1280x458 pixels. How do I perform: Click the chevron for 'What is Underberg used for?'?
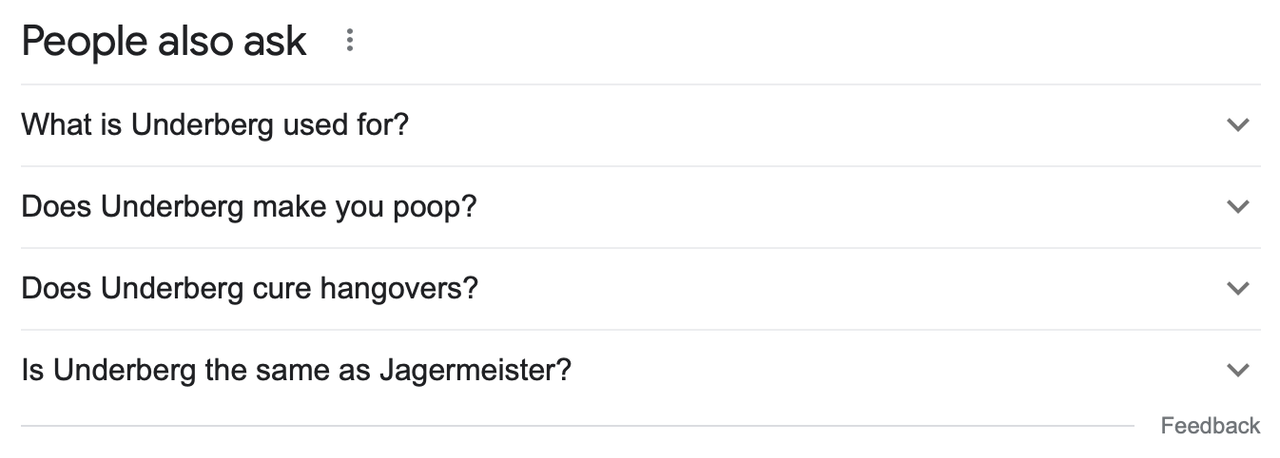tap(1238, 125)
